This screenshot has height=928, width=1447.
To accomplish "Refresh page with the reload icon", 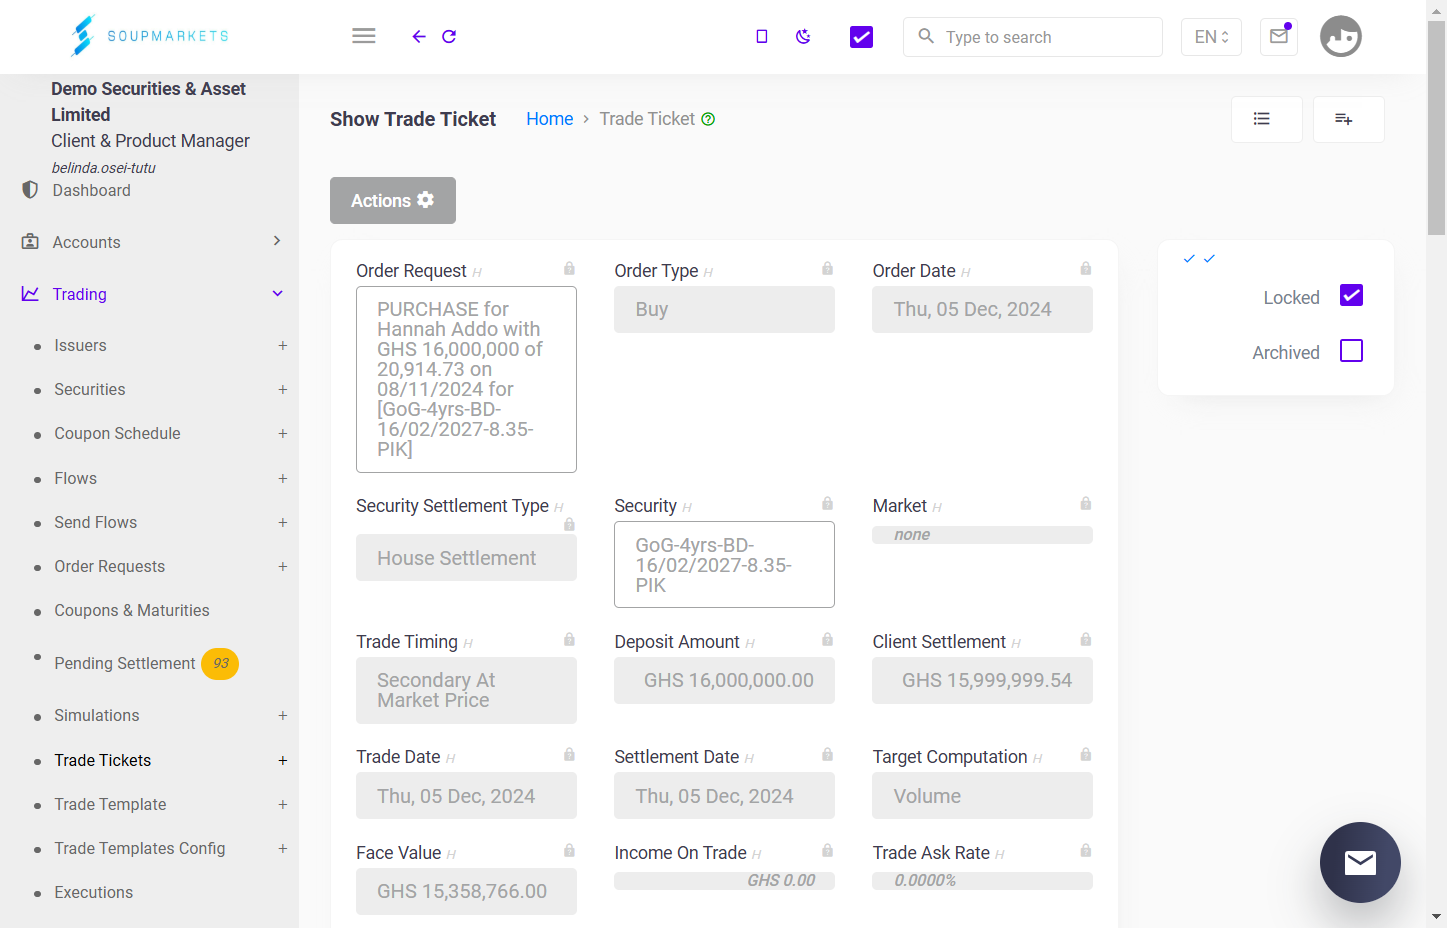I will click(x=449, y=37).
